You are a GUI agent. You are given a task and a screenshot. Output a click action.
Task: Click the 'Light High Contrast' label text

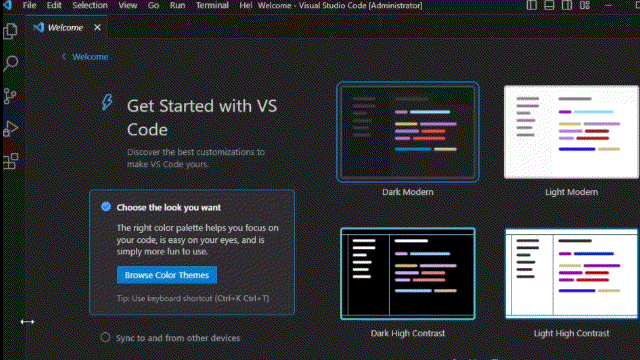[x=571, y=333]
